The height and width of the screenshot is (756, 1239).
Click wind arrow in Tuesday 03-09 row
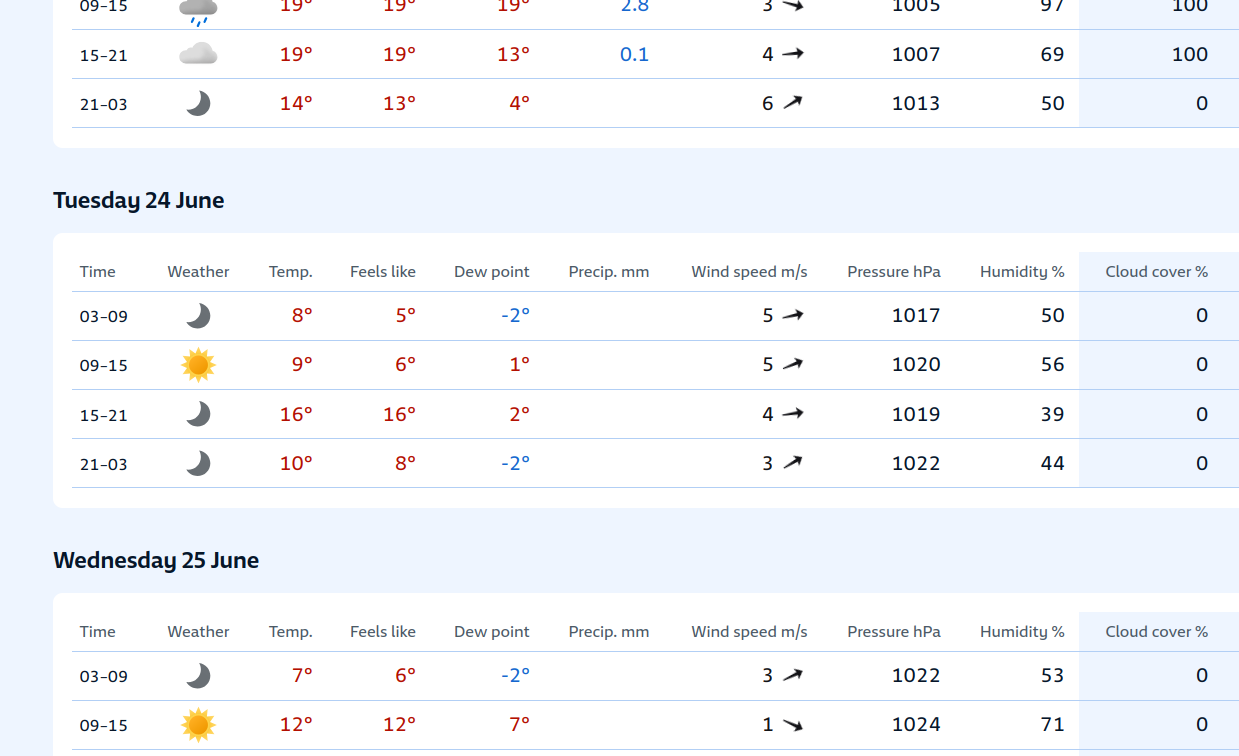793,315
